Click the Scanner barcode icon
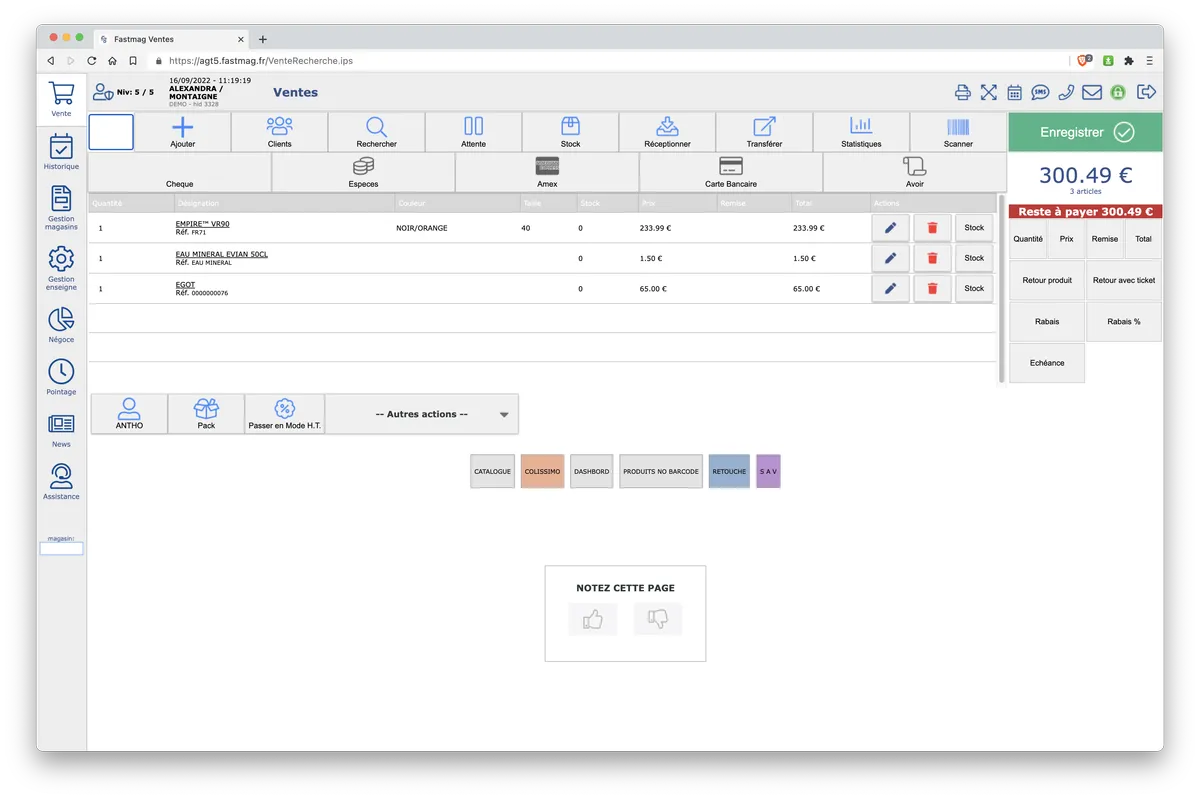 pyautogui.click(x=958, y=132)
